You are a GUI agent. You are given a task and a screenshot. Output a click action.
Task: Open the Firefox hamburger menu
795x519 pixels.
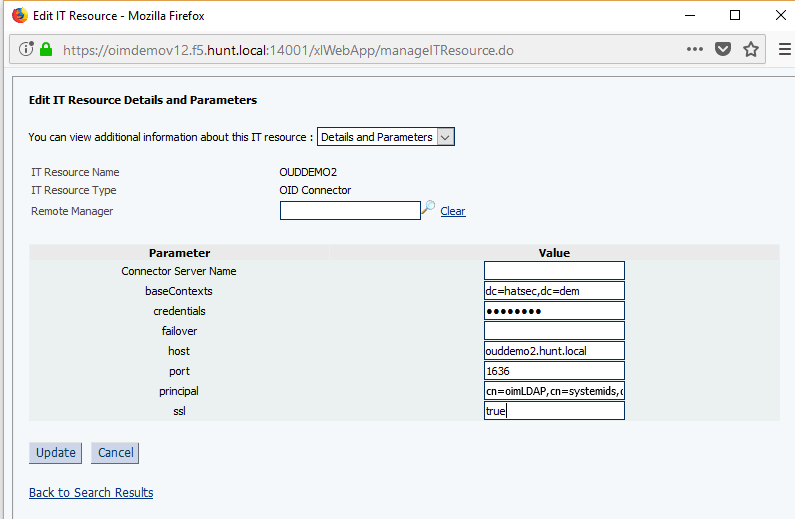pyautogui.click(x=784, y=49)
